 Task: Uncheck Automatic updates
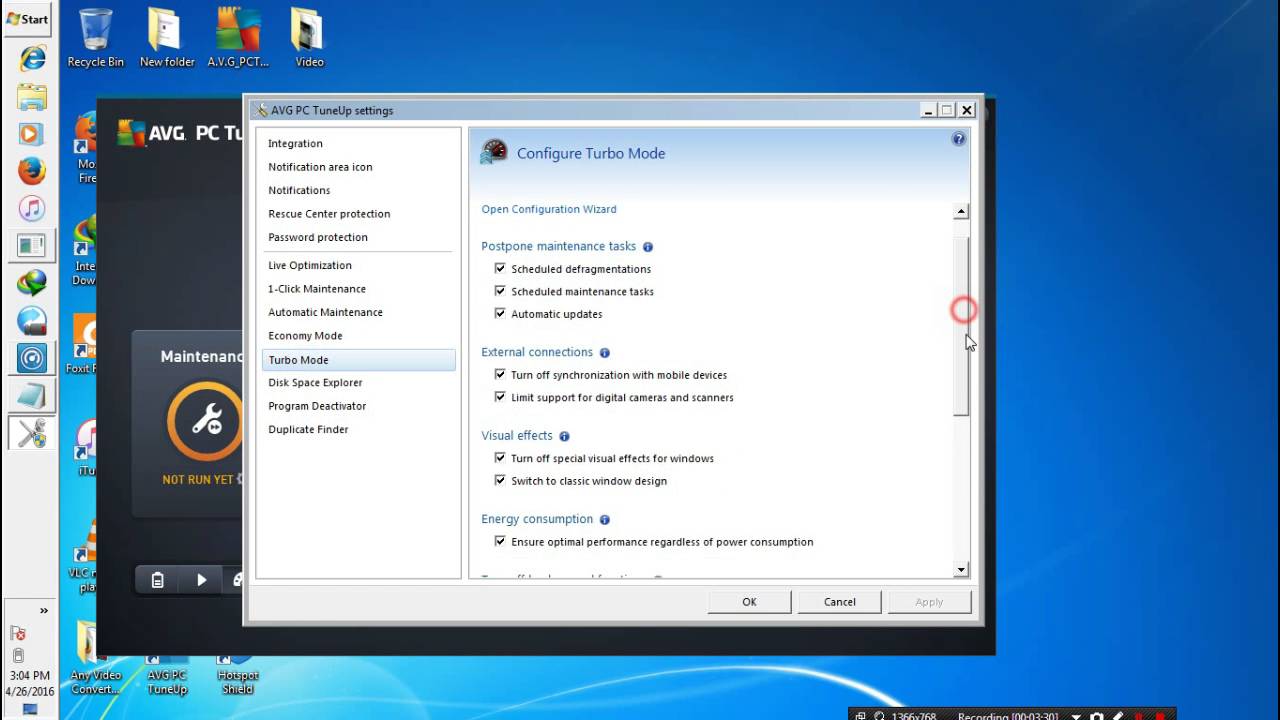[x=500, y=314]
